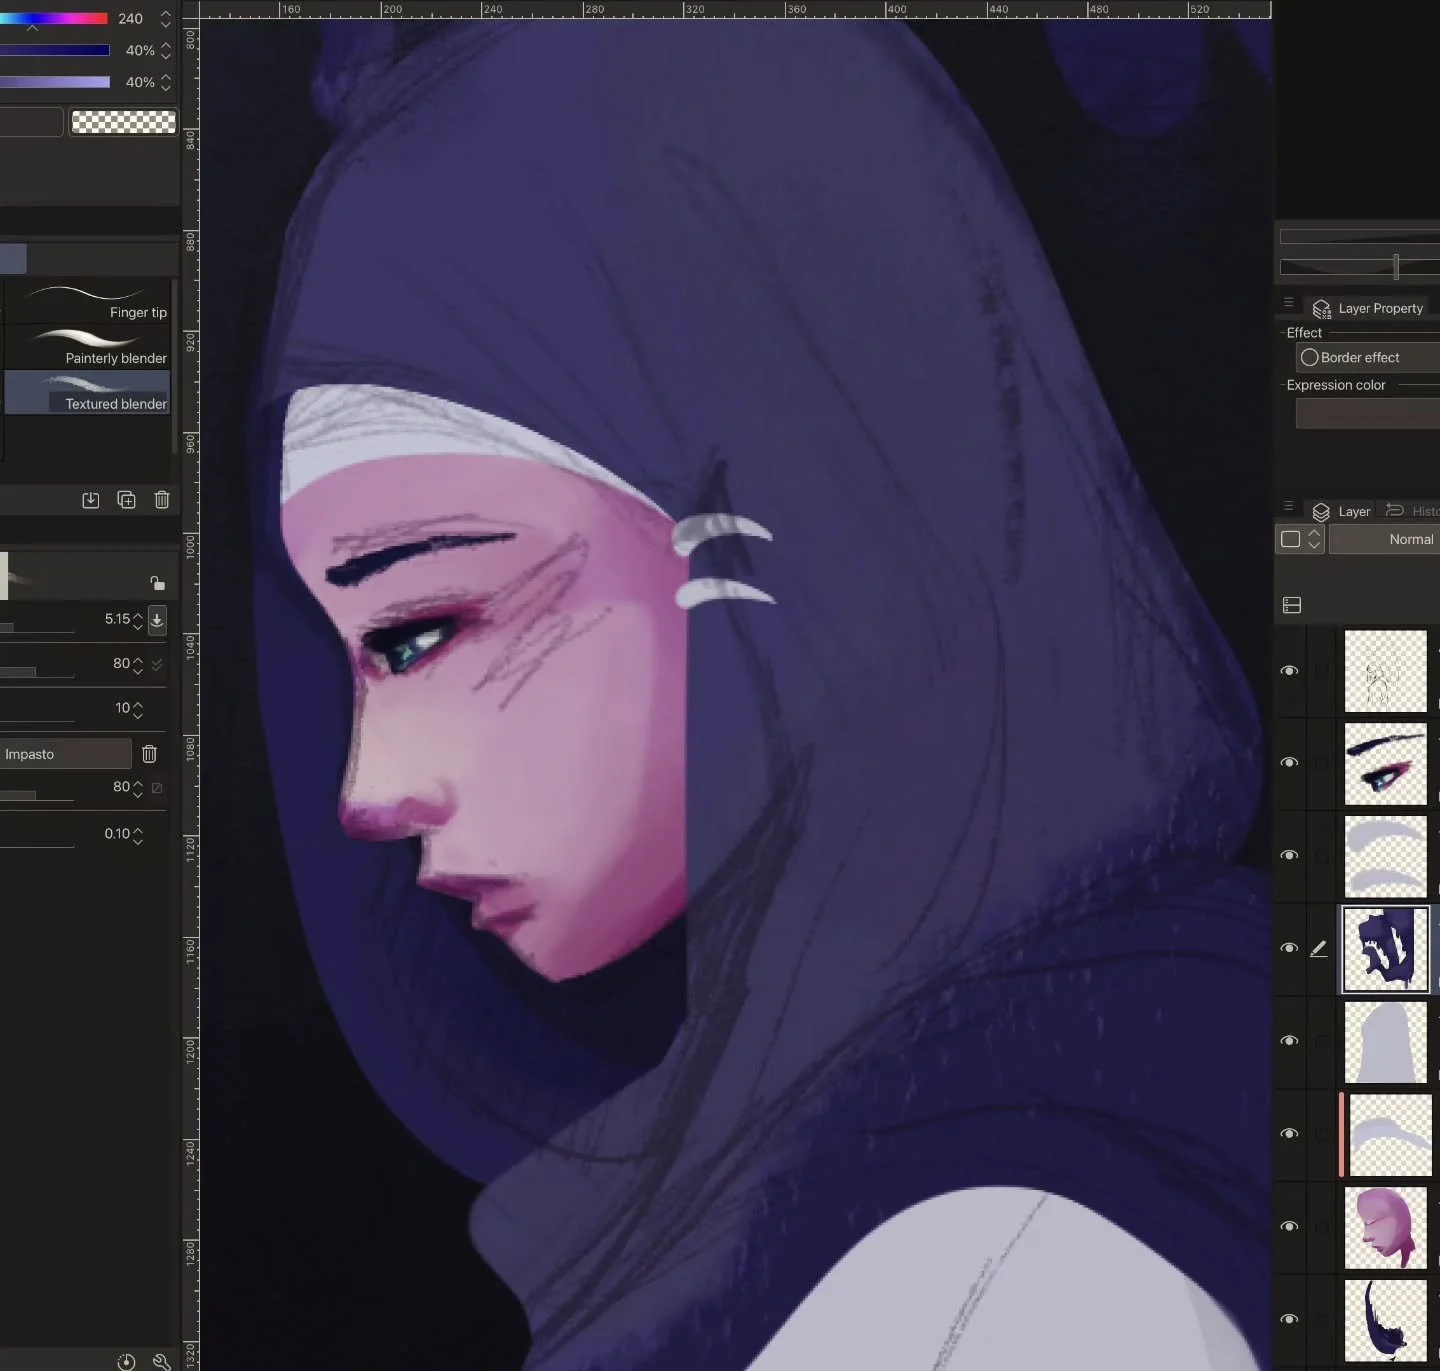Select the Painterly blender sub tool
Image resolution: width=1440 pixels, height=1371 pixels.
[x=90, y=349]
